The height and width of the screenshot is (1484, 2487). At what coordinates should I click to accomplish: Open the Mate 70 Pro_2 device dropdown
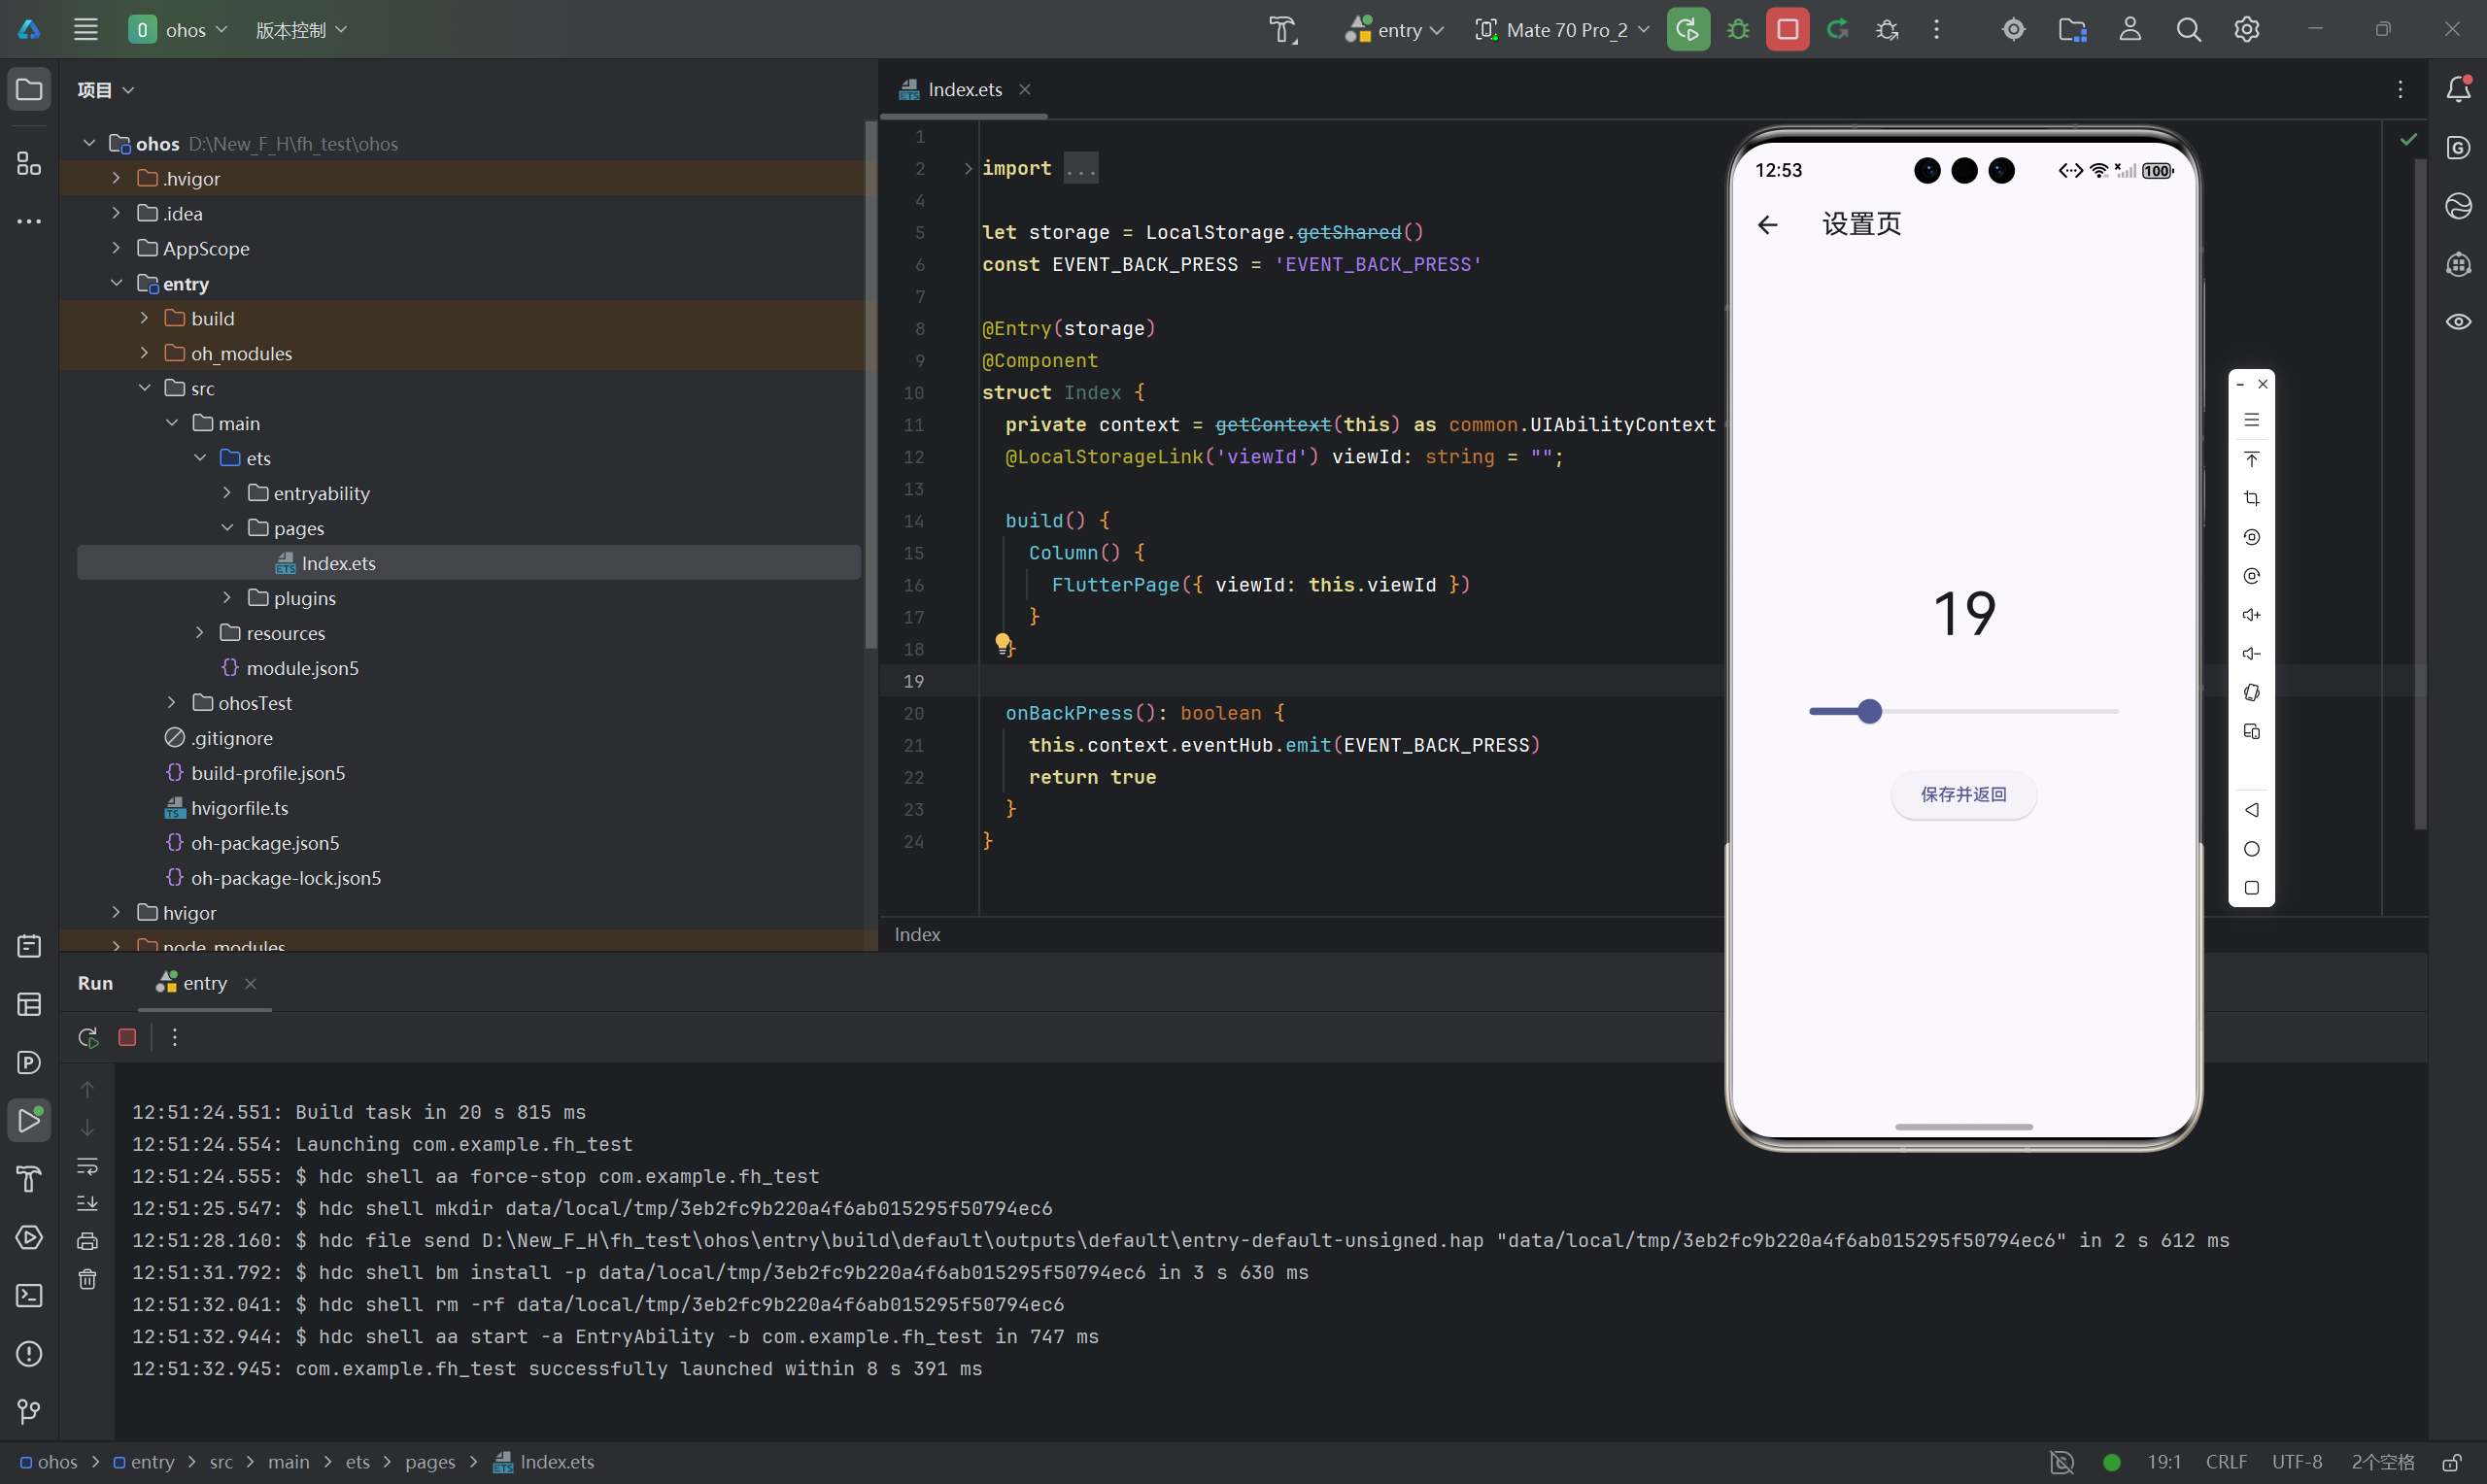tap(1559, 29)
